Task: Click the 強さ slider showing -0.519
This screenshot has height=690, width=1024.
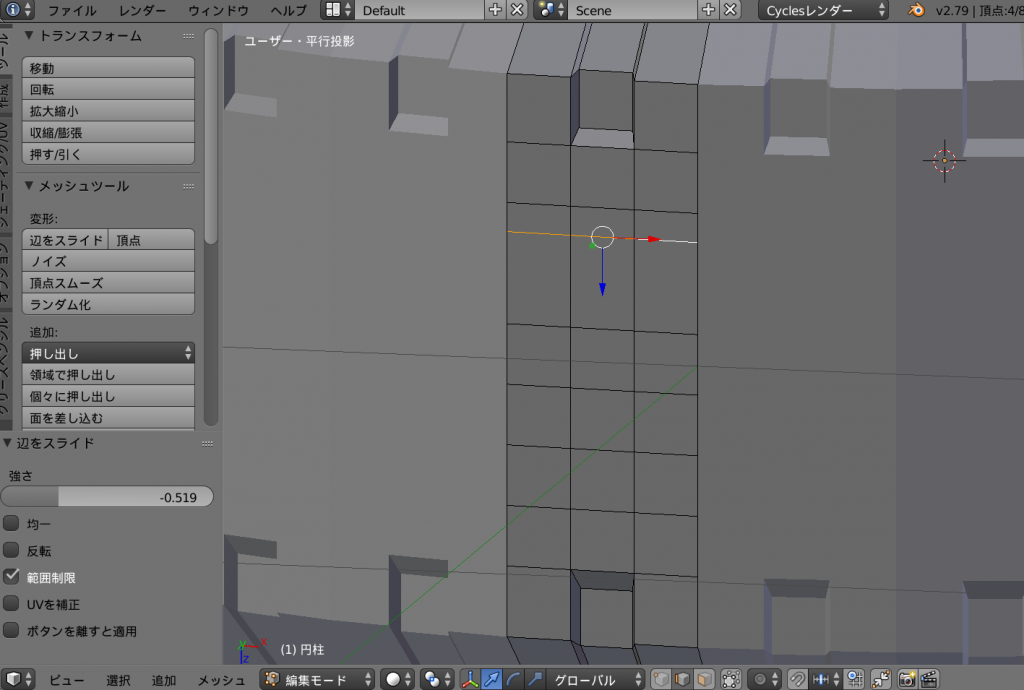Action: (x=107, y=497)
